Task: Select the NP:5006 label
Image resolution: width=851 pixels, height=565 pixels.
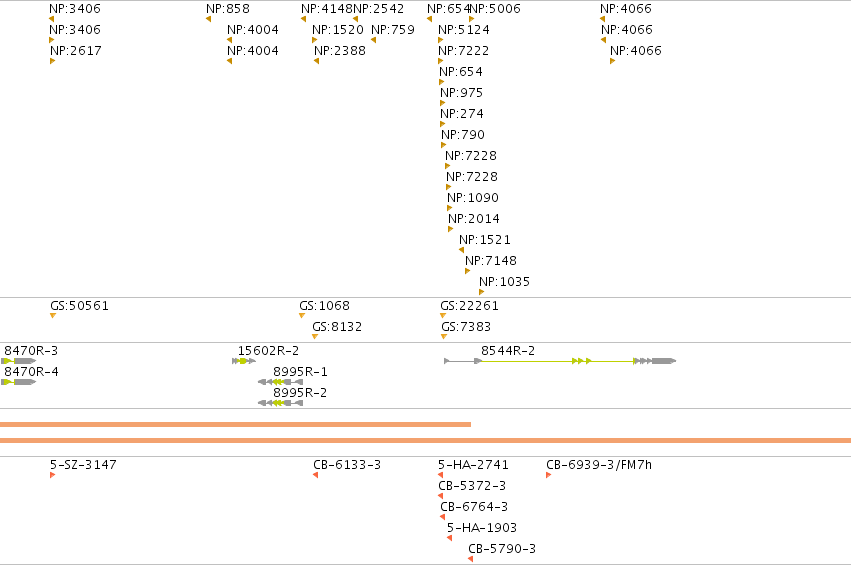Action: click(495, 9)
